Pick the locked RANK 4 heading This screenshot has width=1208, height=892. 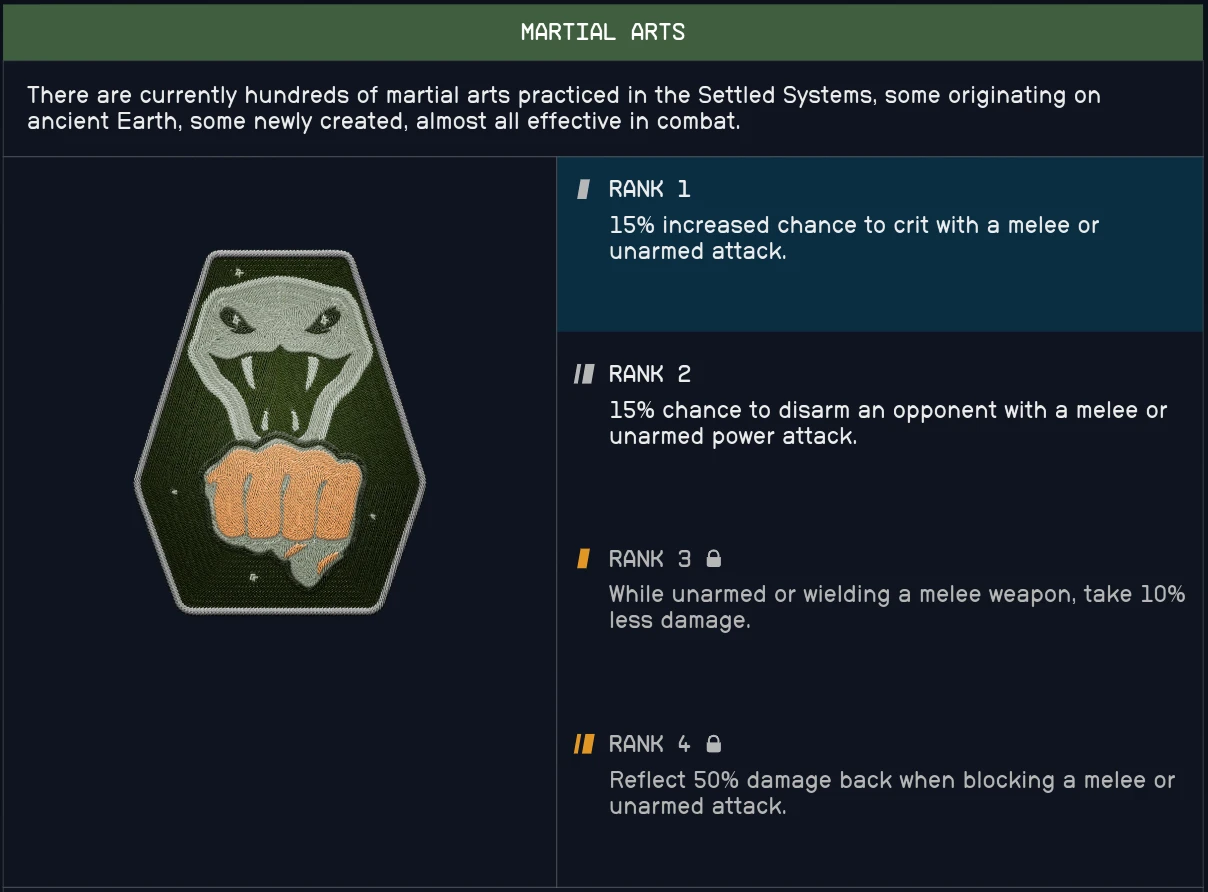pyautogui.click(x=649, y=744)
